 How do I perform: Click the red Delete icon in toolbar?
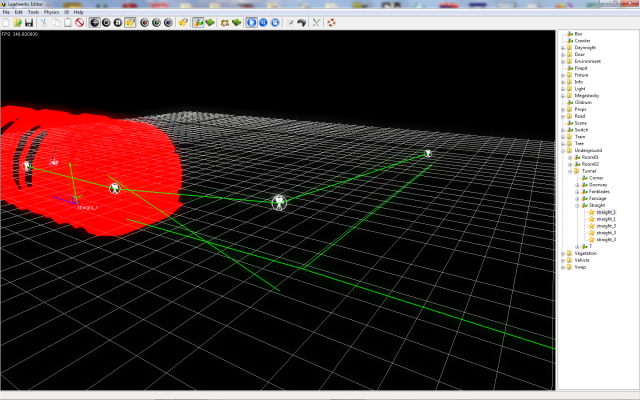tap(79, 22)
